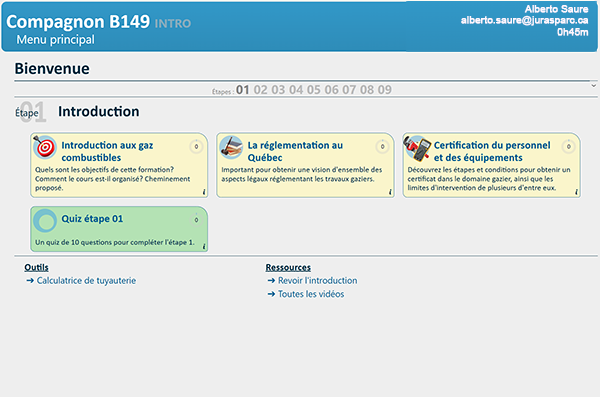Click the INTRO label in header
The width and height of the screenshot is (600, 397).
tap(173, 24)
